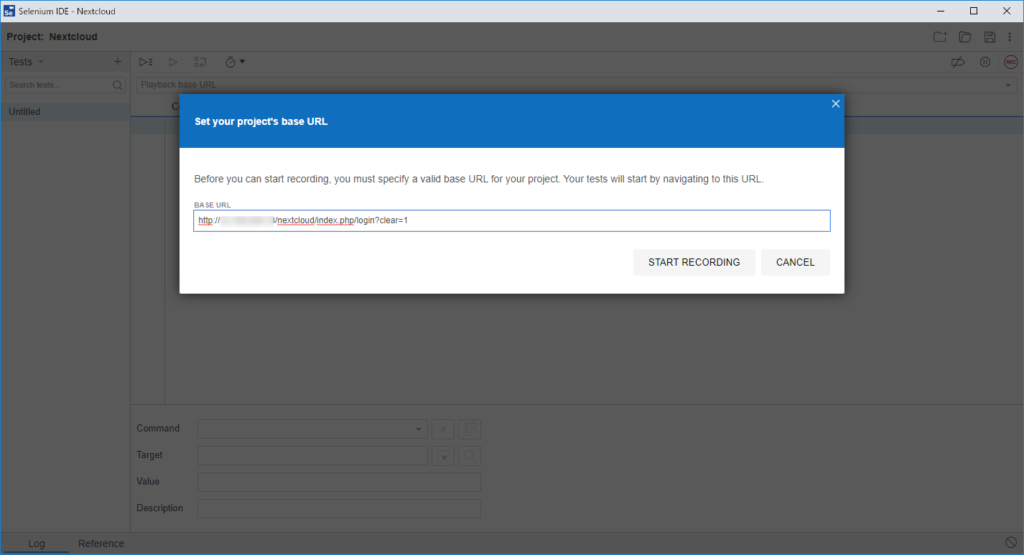Save the project icon

(x=989, y=37)
